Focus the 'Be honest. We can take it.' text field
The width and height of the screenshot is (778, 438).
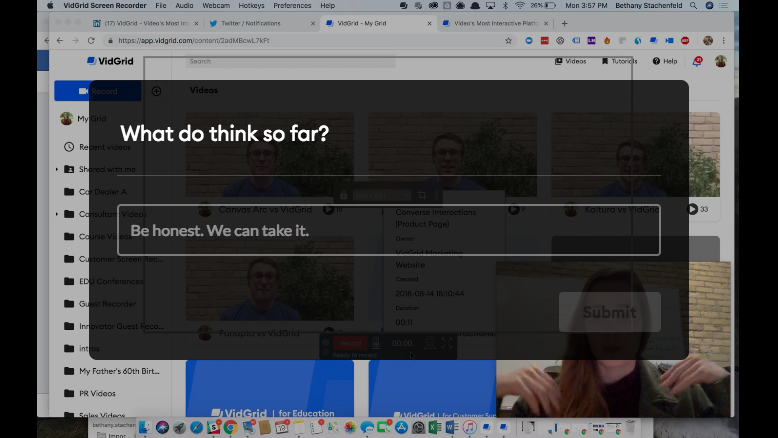tap(389, 230)
